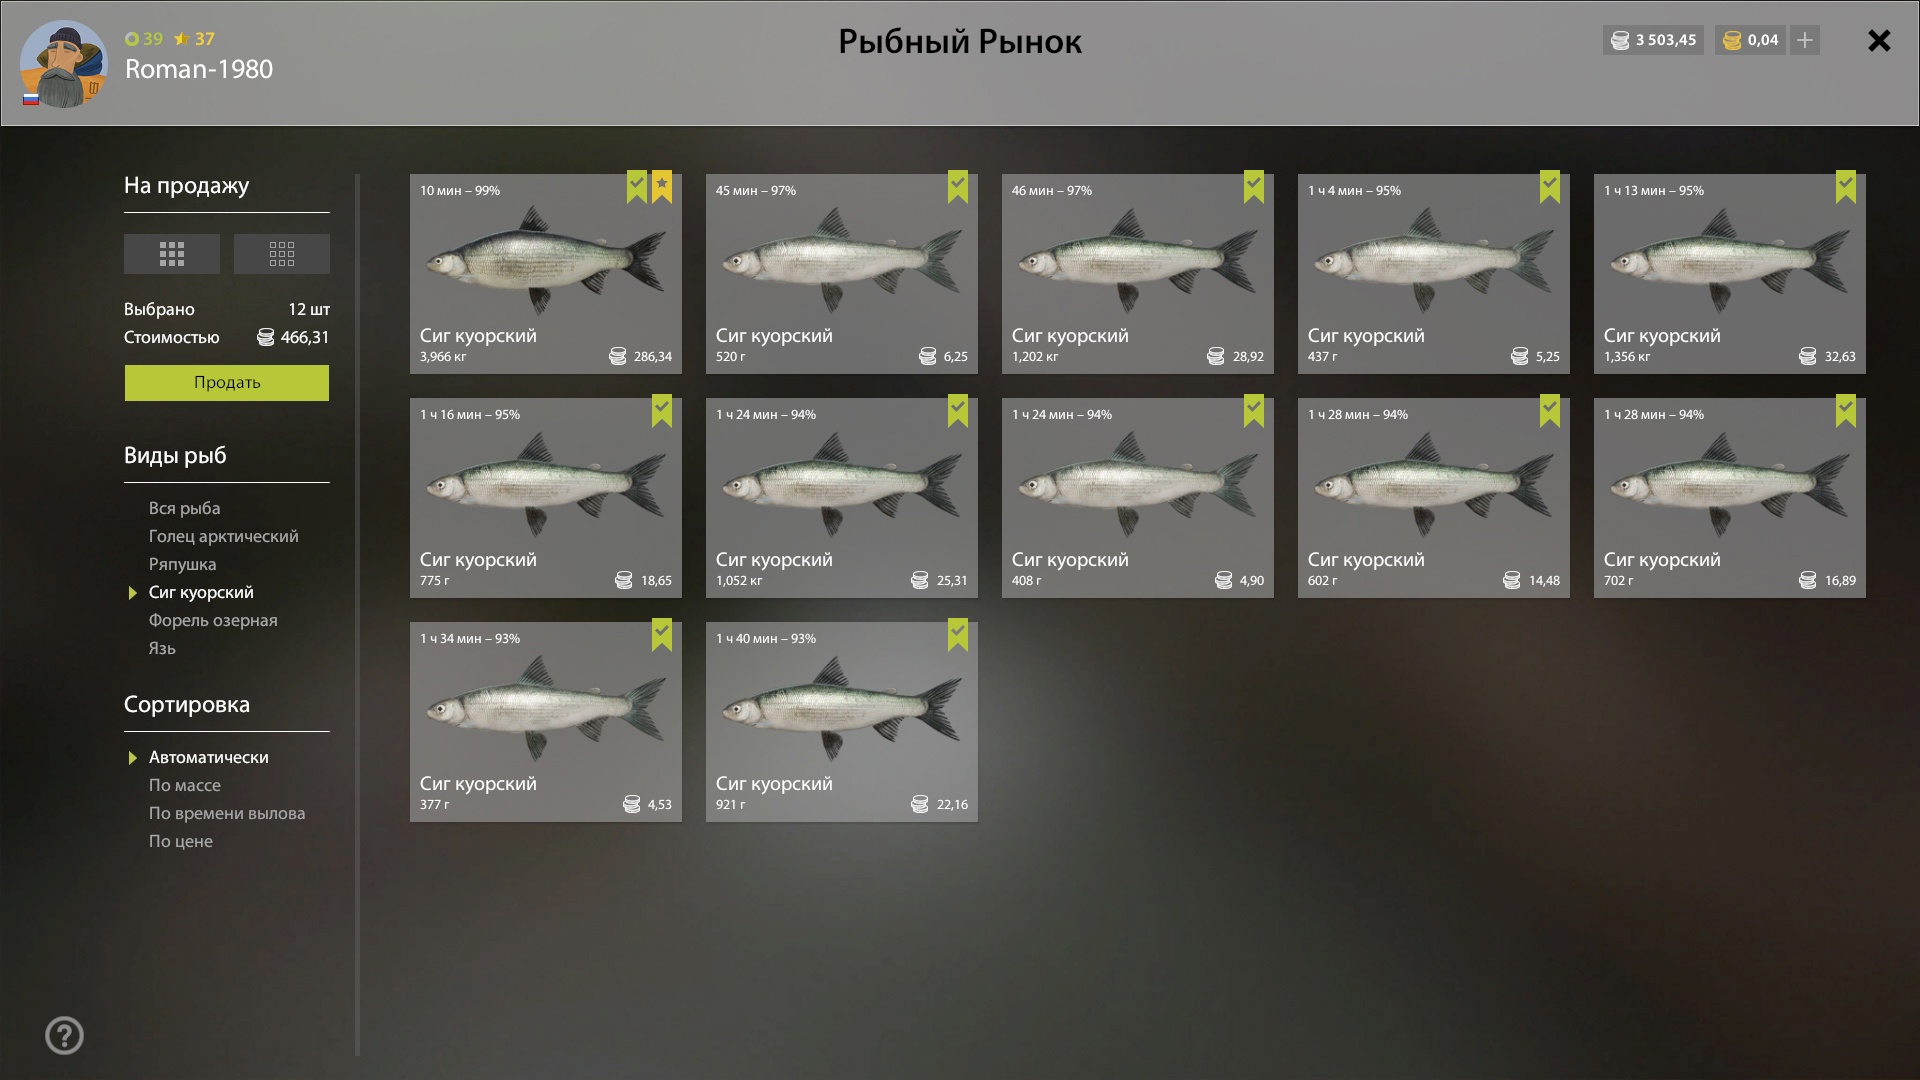
Task: Open the Roman-1980 player avatar
Action: click(x=64, y=64)
